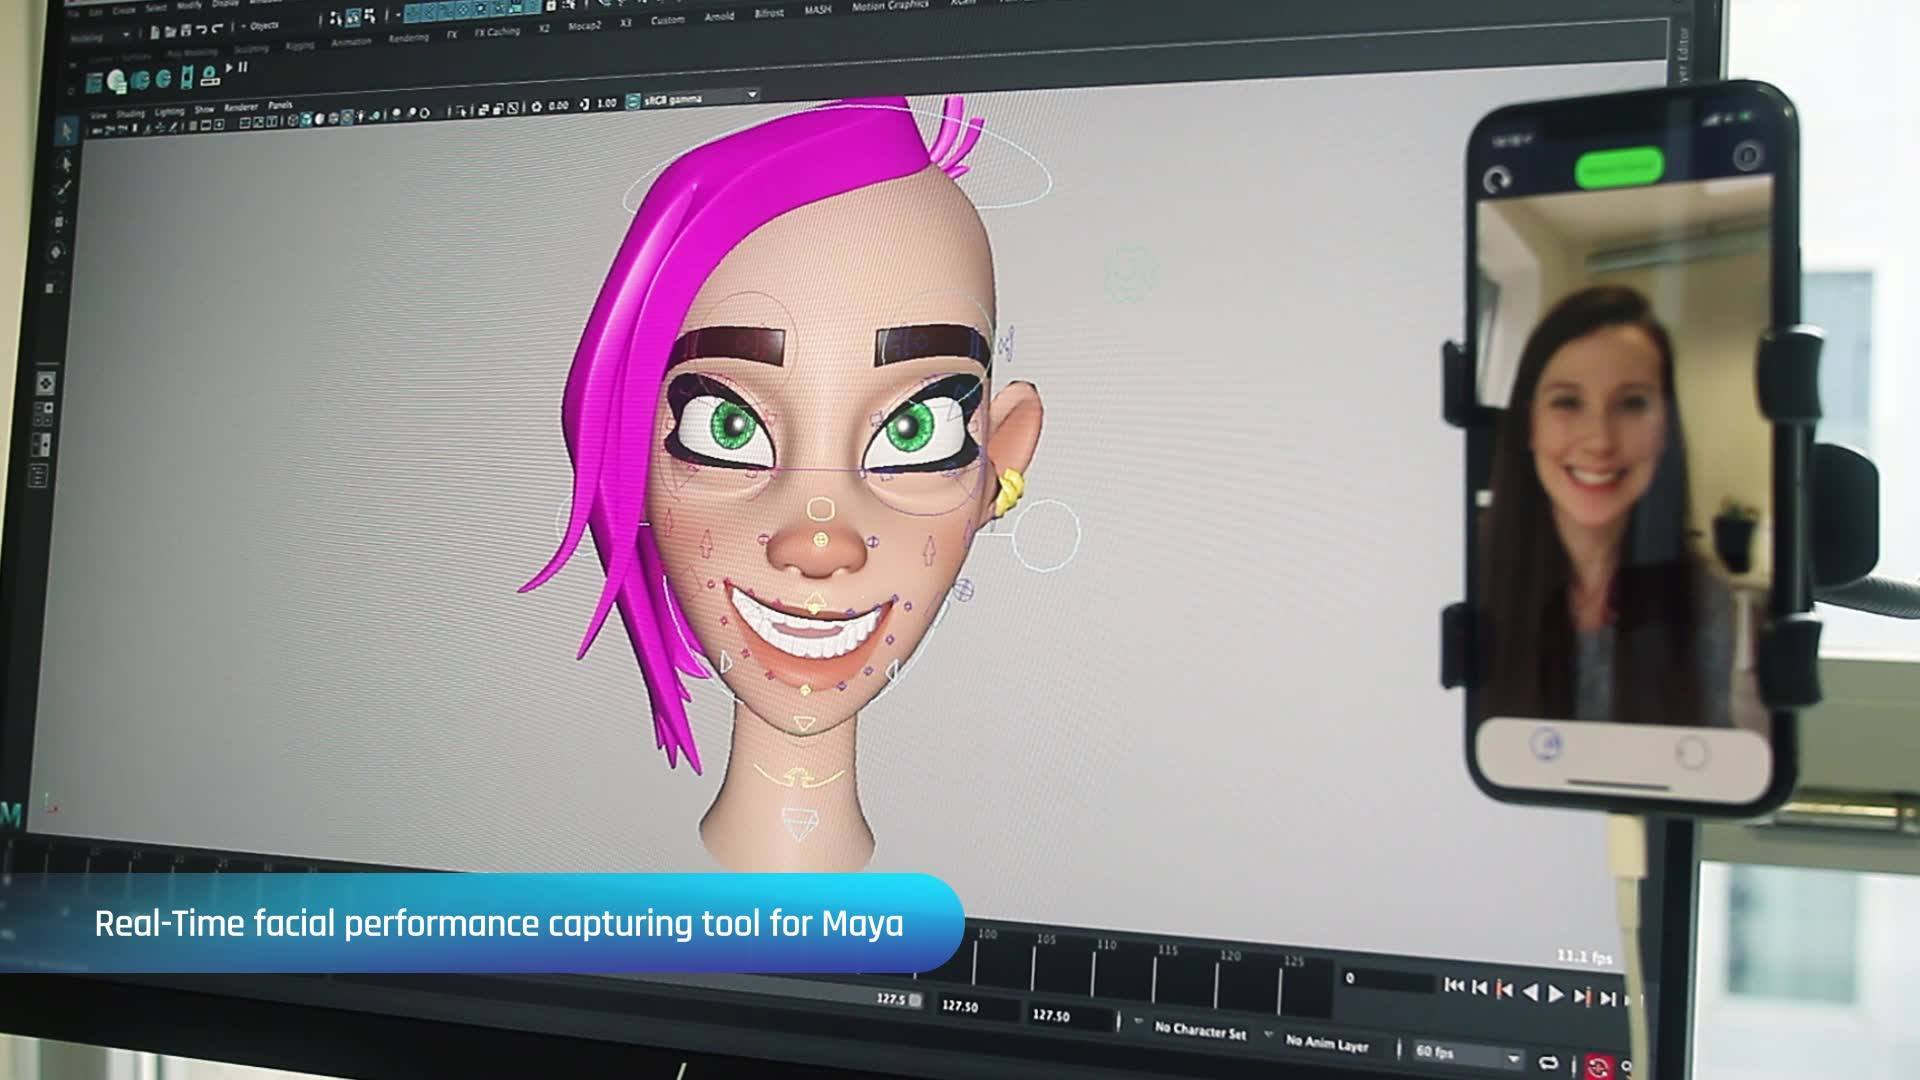Switch to single perspective pane layout

coord(46,383)
